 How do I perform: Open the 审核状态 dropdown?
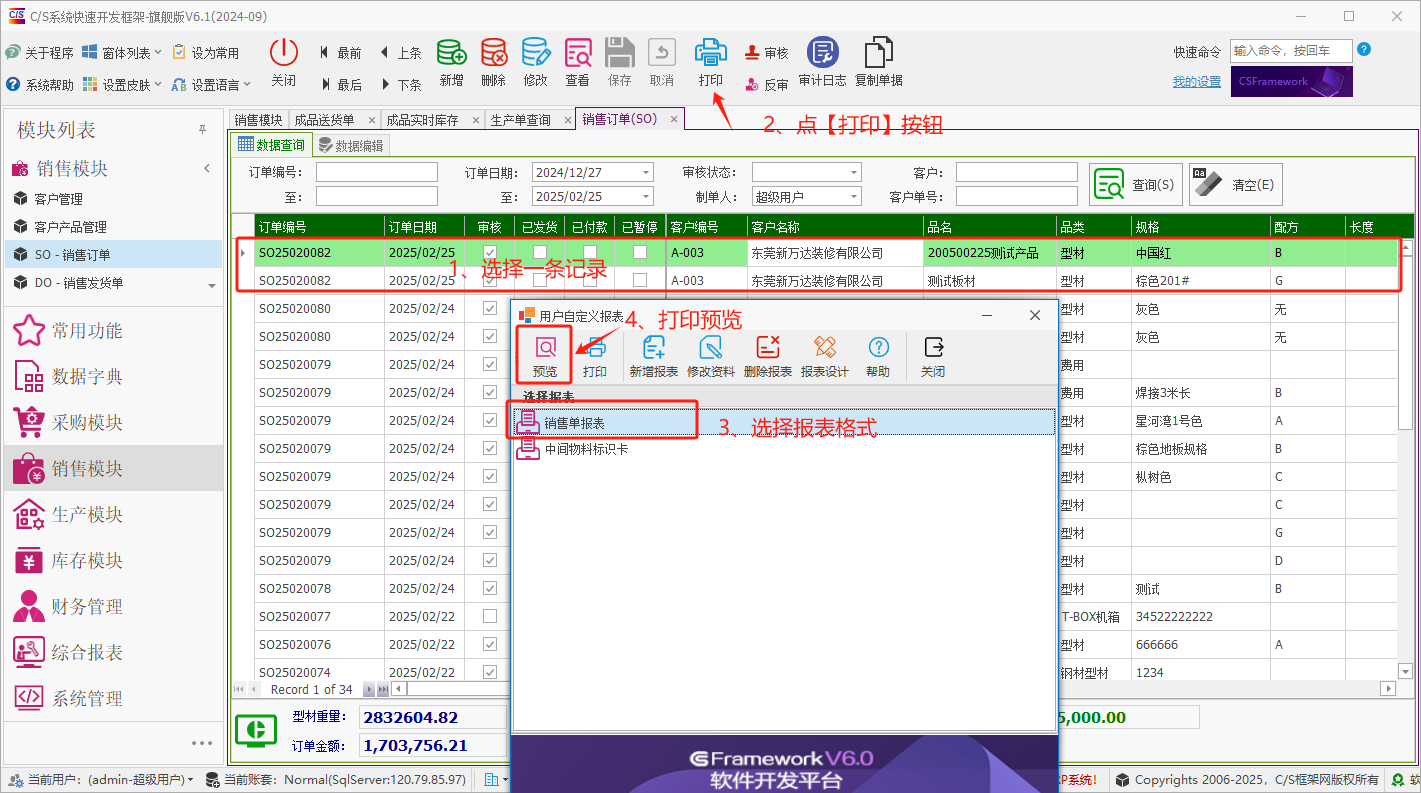[x=853, y=172]
